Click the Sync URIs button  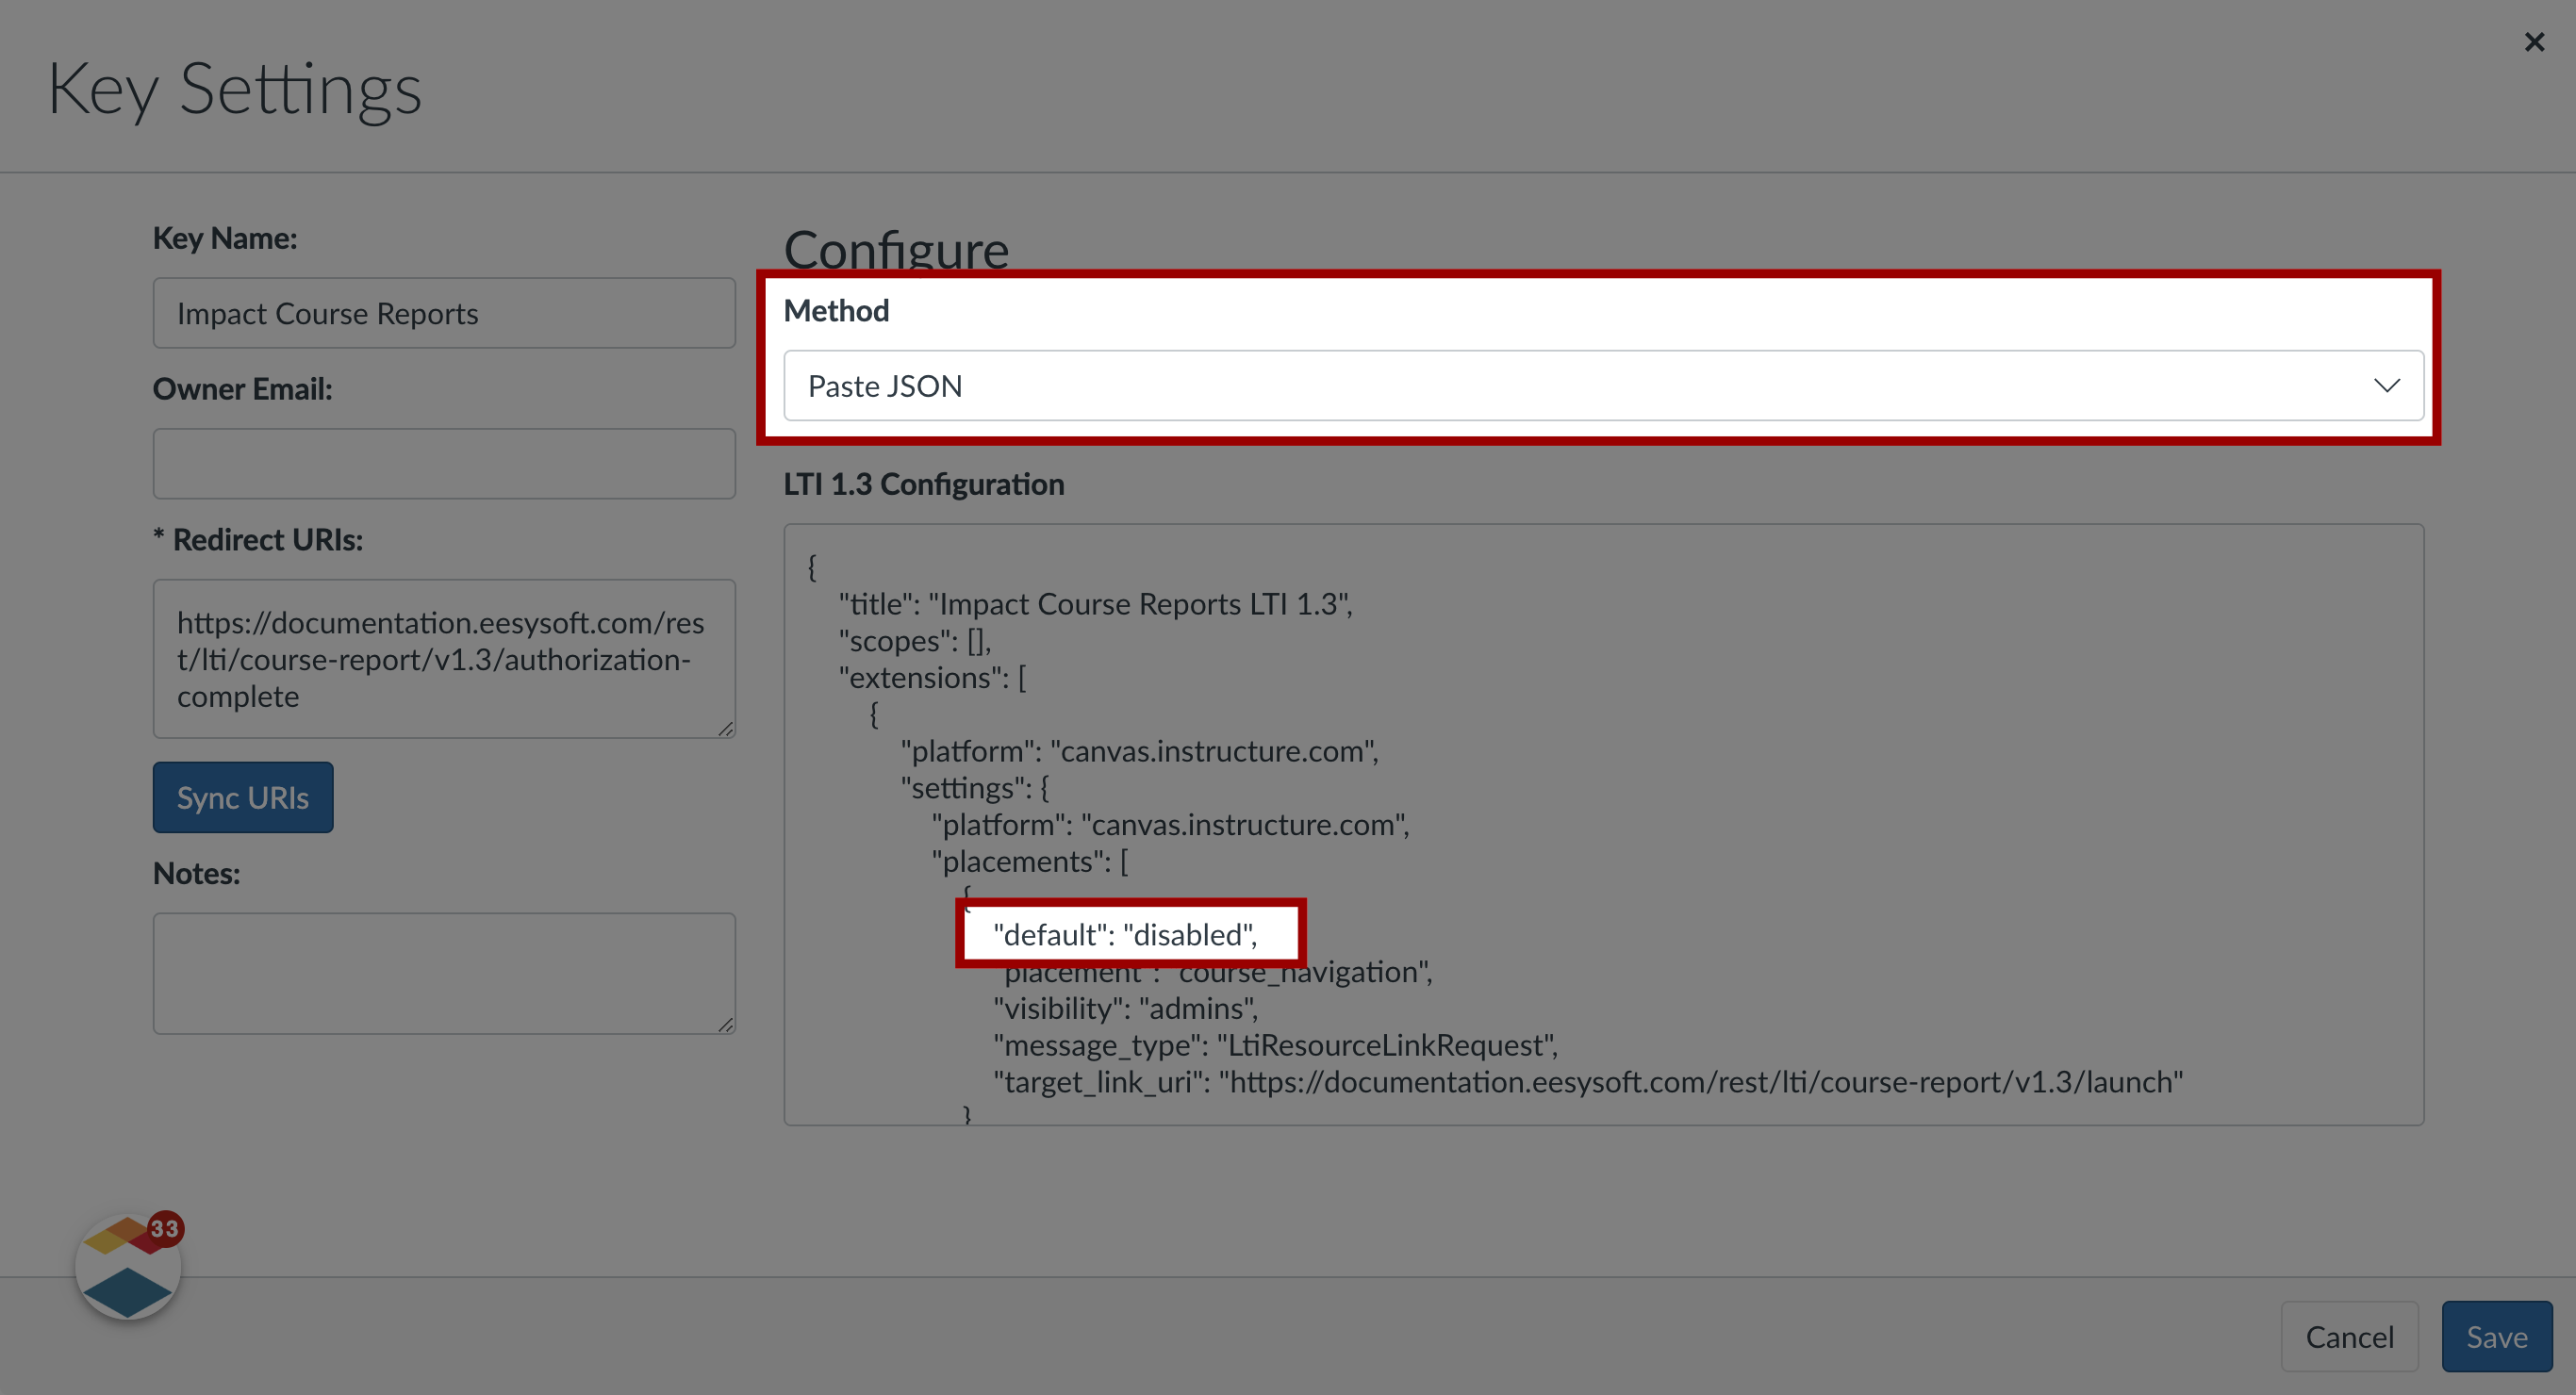tap(243, 797)
